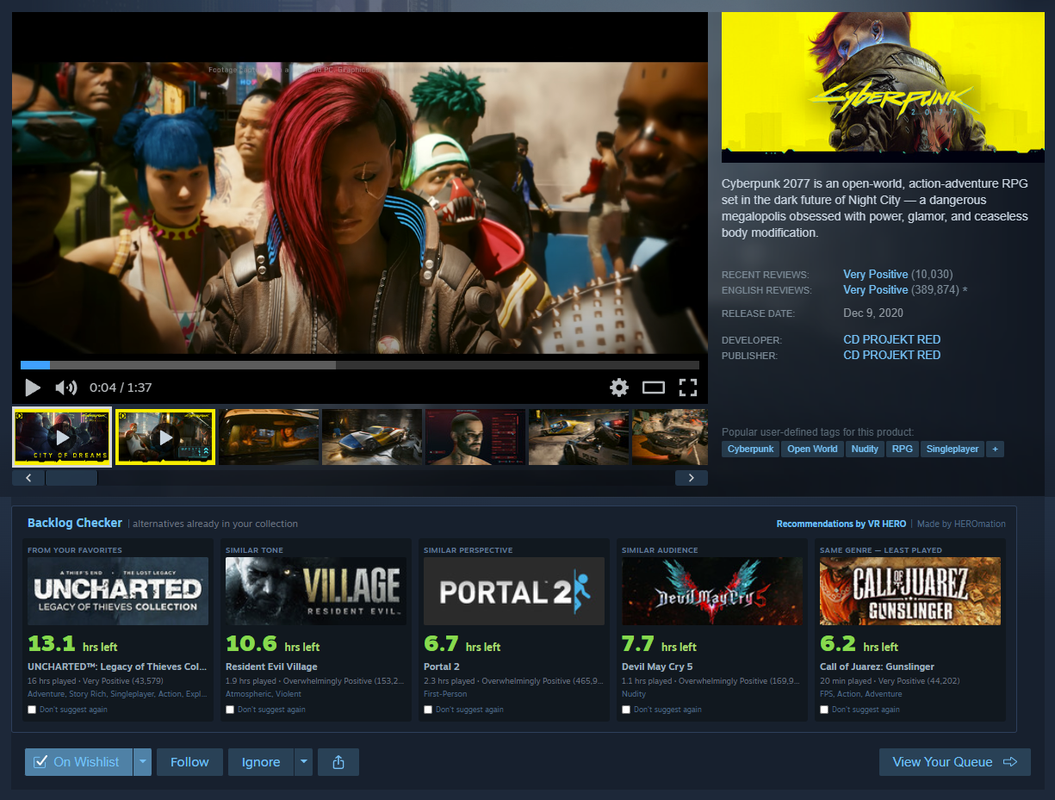Toggle the On Wishlist button

click(78, 762)
